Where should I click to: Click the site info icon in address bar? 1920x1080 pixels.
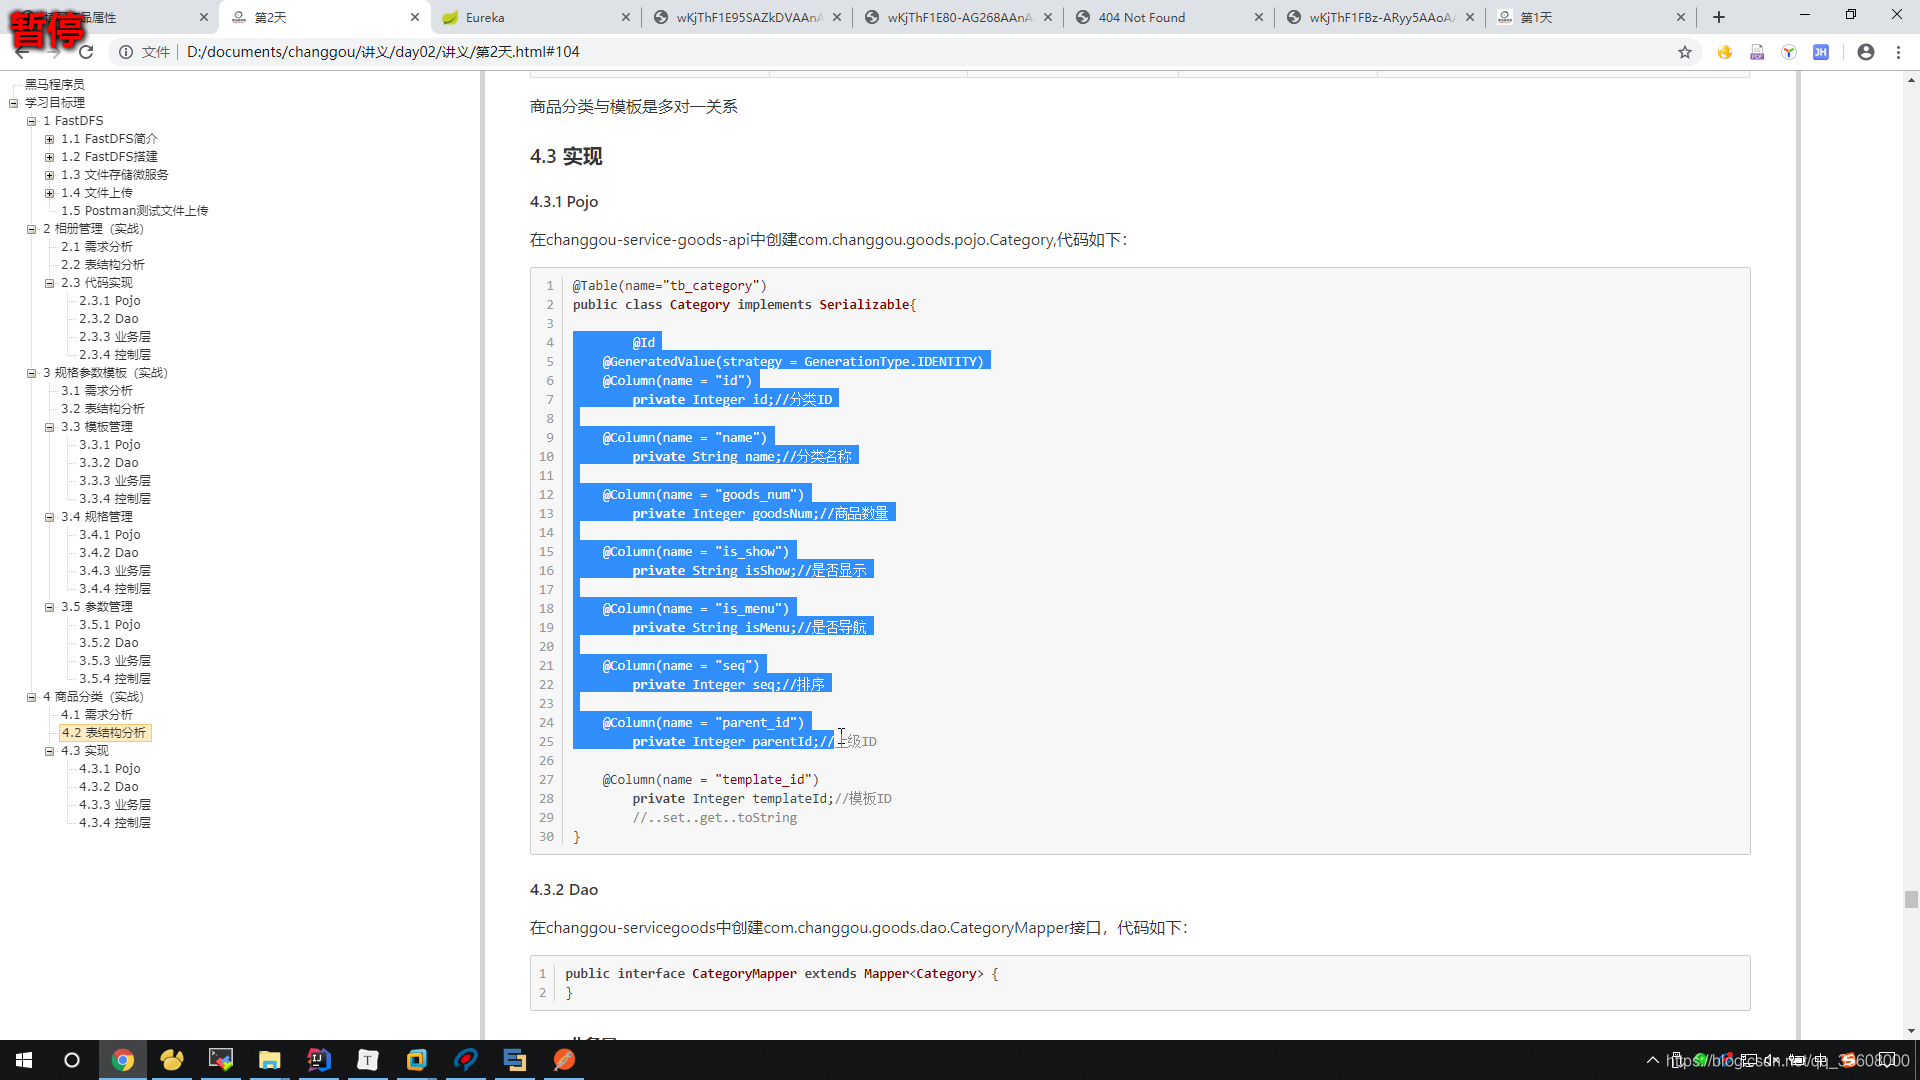click(x=126, y=52)
